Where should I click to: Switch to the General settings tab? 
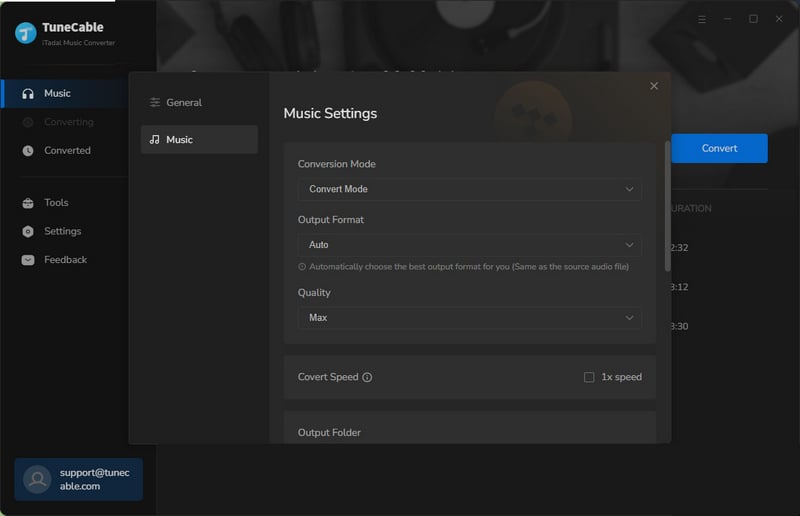pyautogui.click(x=199, y=103)
